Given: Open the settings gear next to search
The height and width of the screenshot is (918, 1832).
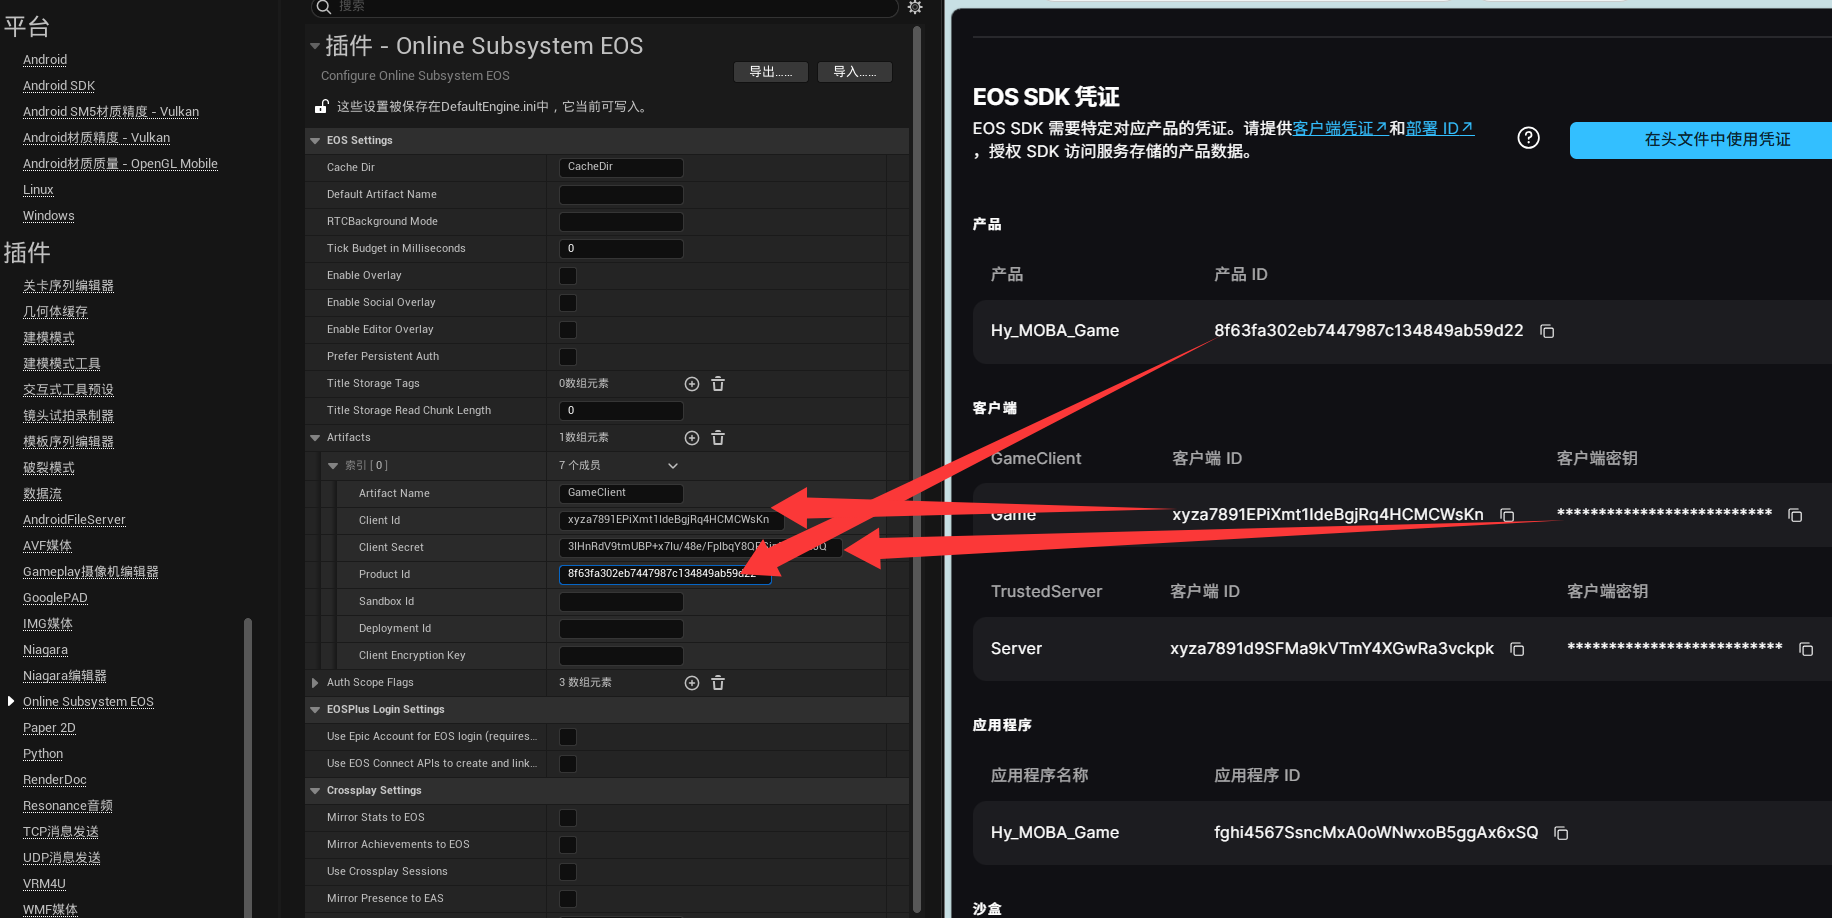Looking at the screenshot, I should [x=915, y=7].
